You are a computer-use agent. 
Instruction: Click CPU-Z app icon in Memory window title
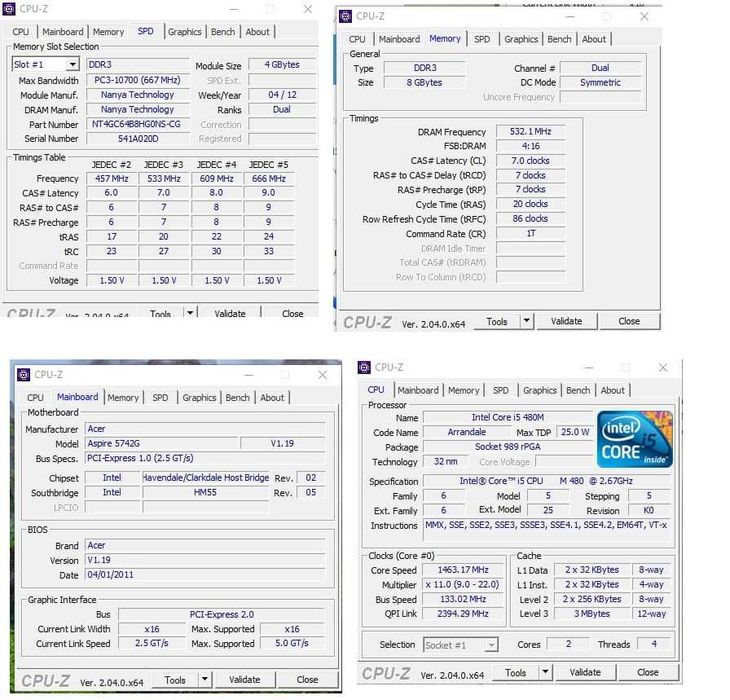[345, 16]
